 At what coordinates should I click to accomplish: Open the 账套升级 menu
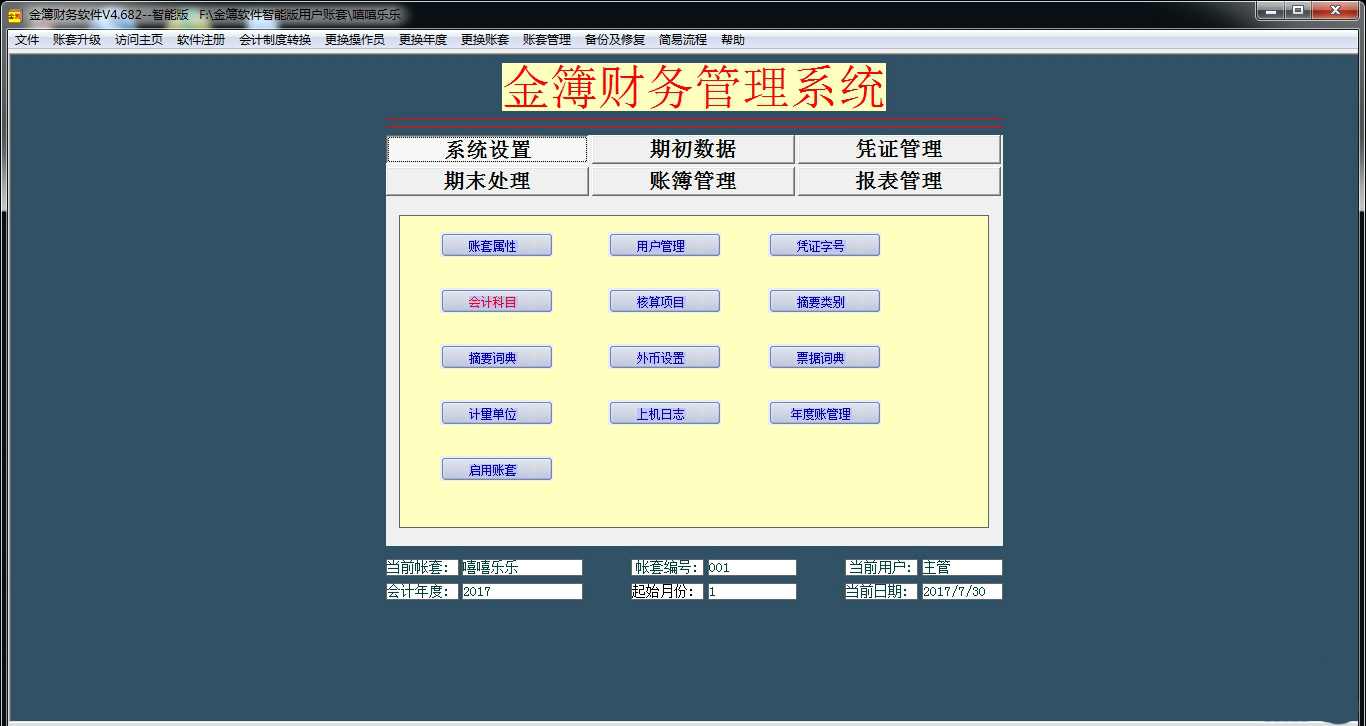(x=77, y=40)
